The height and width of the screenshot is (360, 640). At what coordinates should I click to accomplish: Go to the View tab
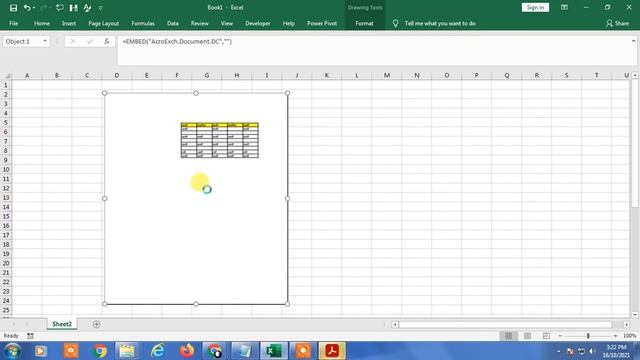[227, 23]
